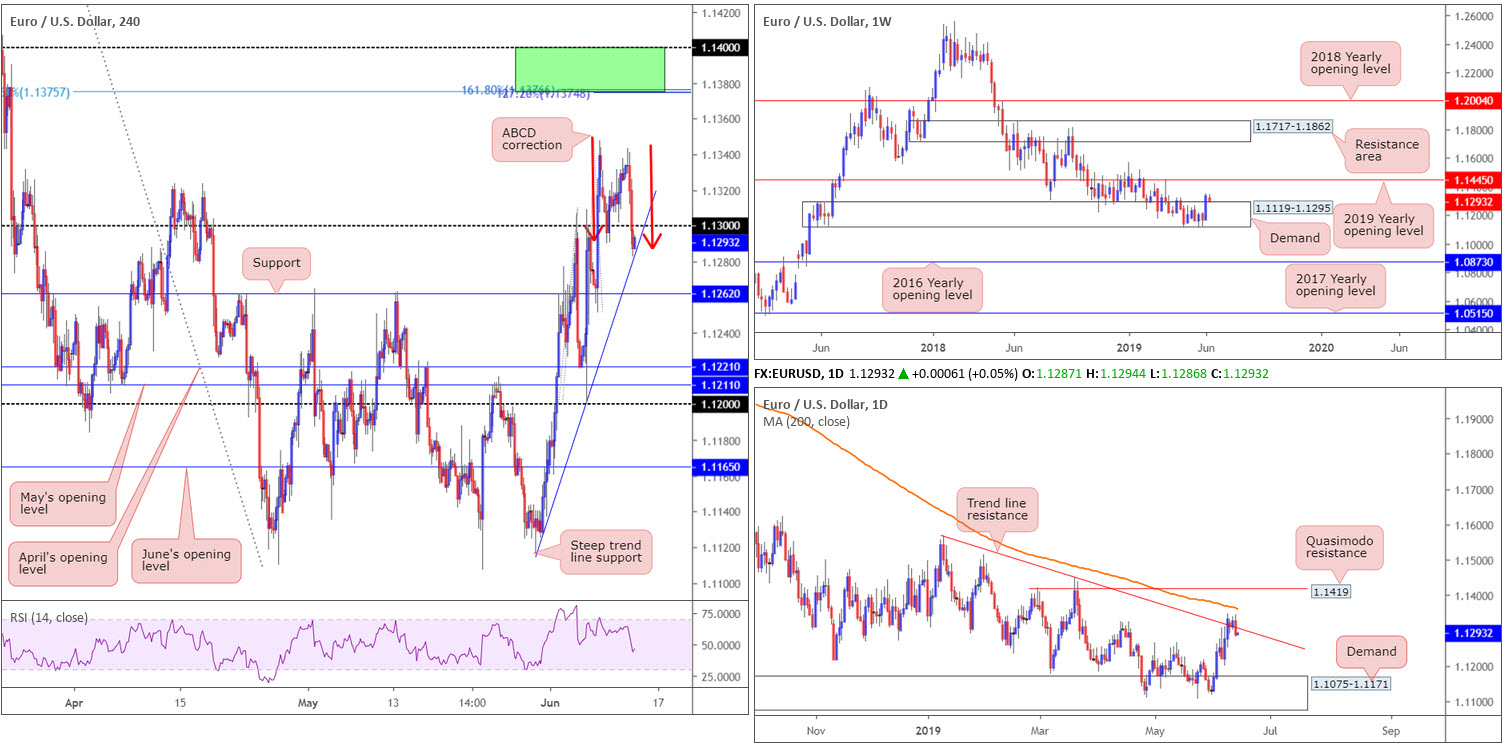Click the 1.12000 black price label
Image resolution: width=1503 pixels, height=744 pixels.
[x=719, y=404]
